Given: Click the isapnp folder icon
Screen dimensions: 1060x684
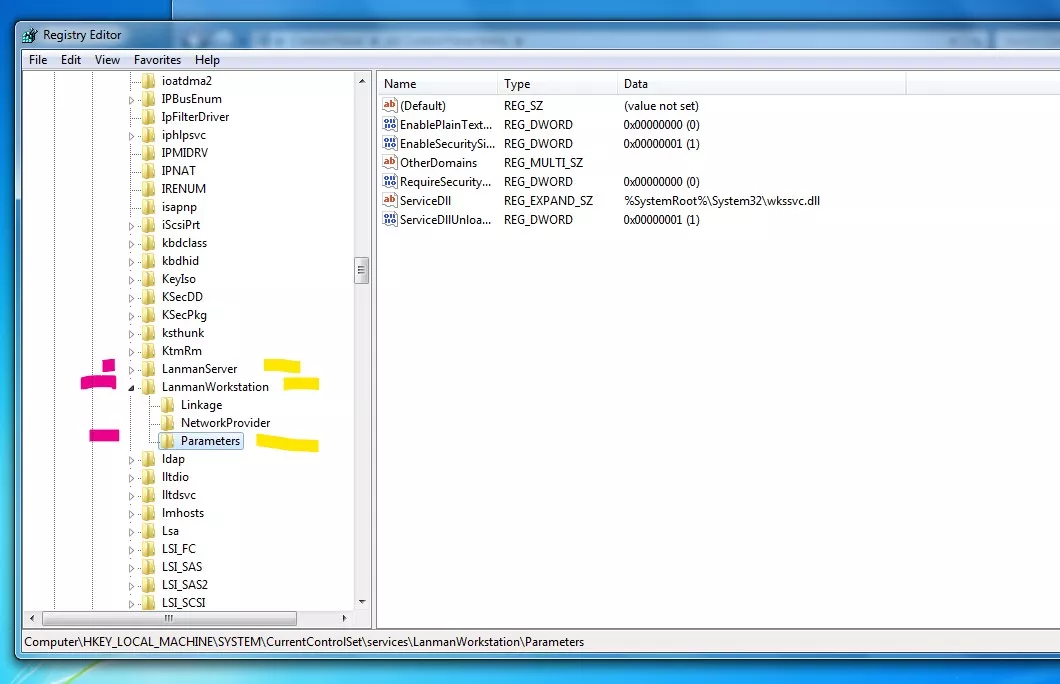Looking at the screenshot, I should pyautogui.click(x=148, y=207).
